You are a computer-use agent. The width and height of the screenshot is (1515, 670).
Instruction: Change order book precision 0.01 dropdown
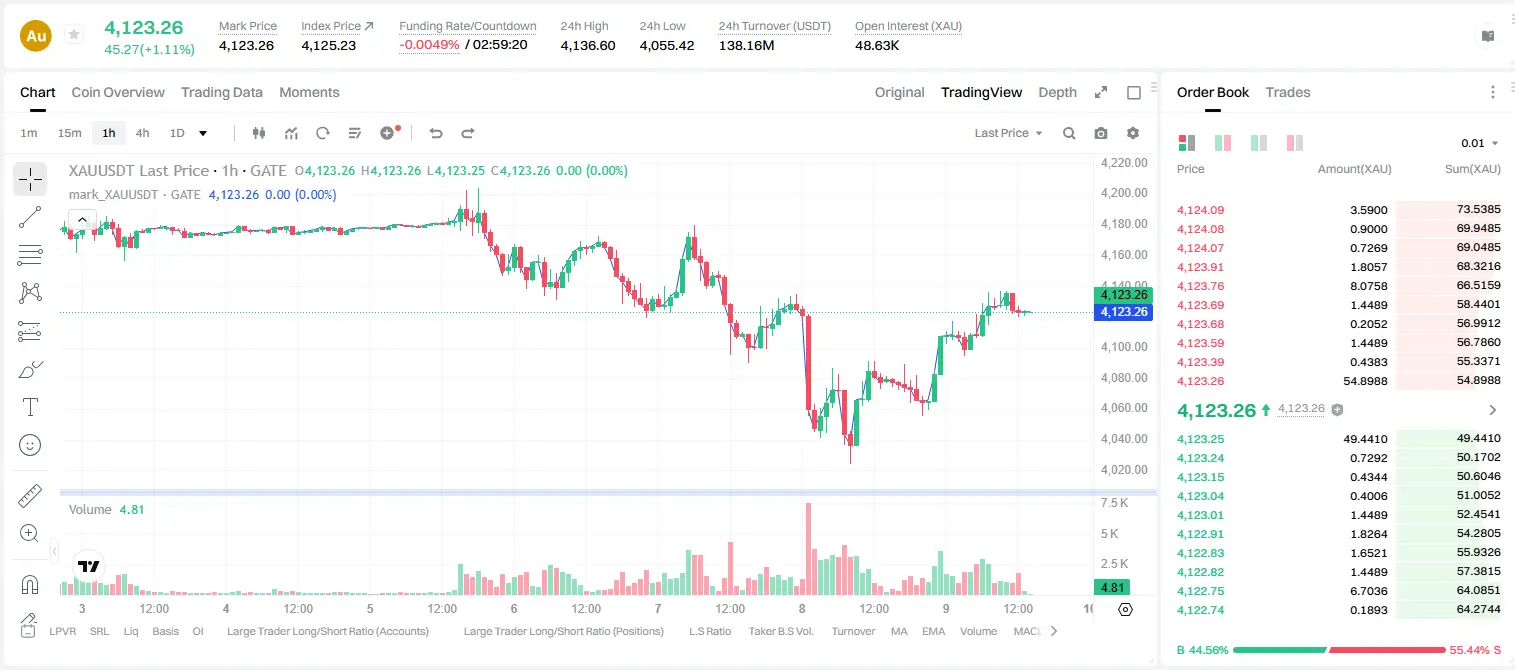[1480, 143]
